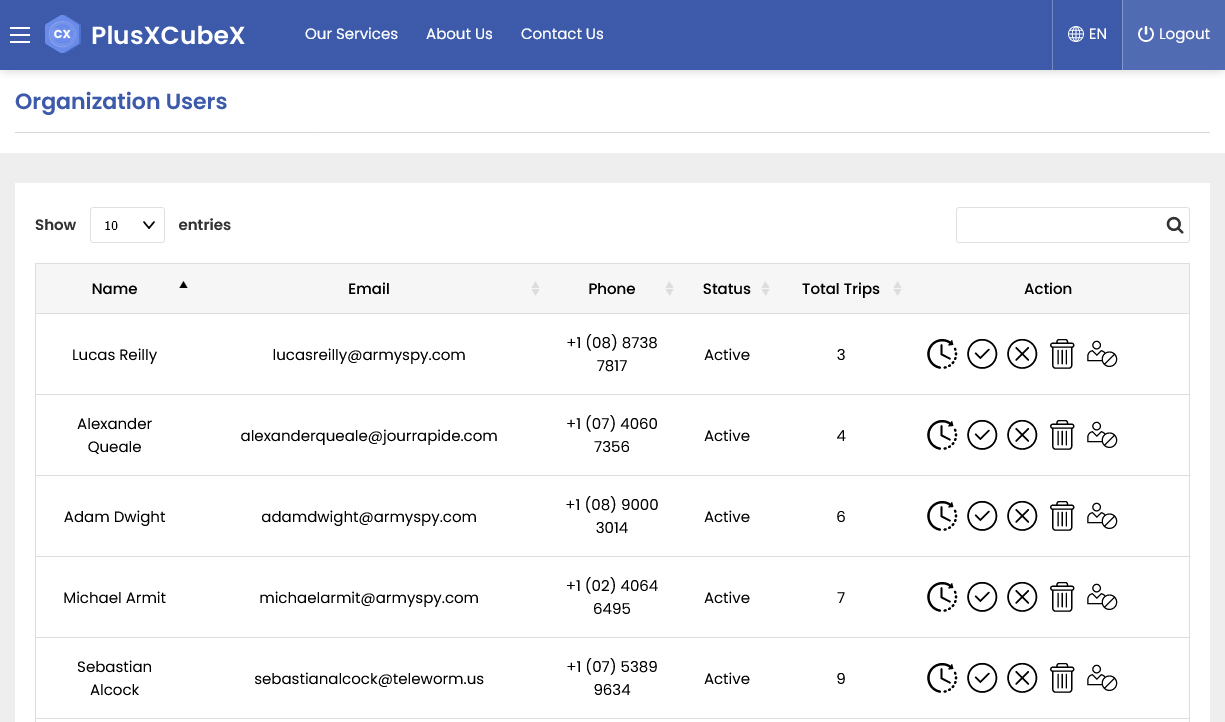Open trip history for Sebastian Alcock
The image size is (1225, 722).
942,678
